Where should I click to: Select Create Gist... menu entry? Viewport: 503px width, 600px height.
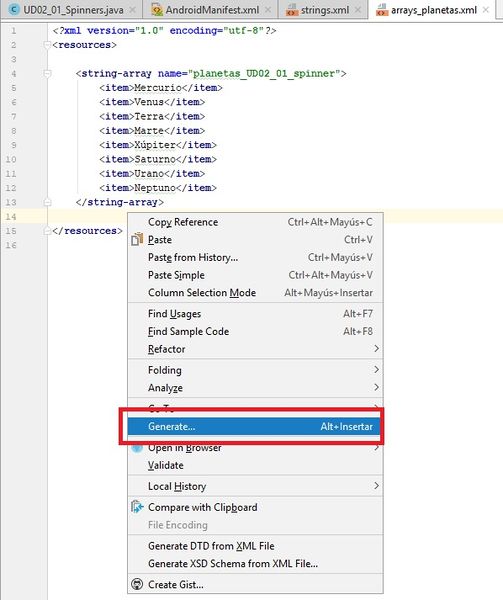coord(255,585)
